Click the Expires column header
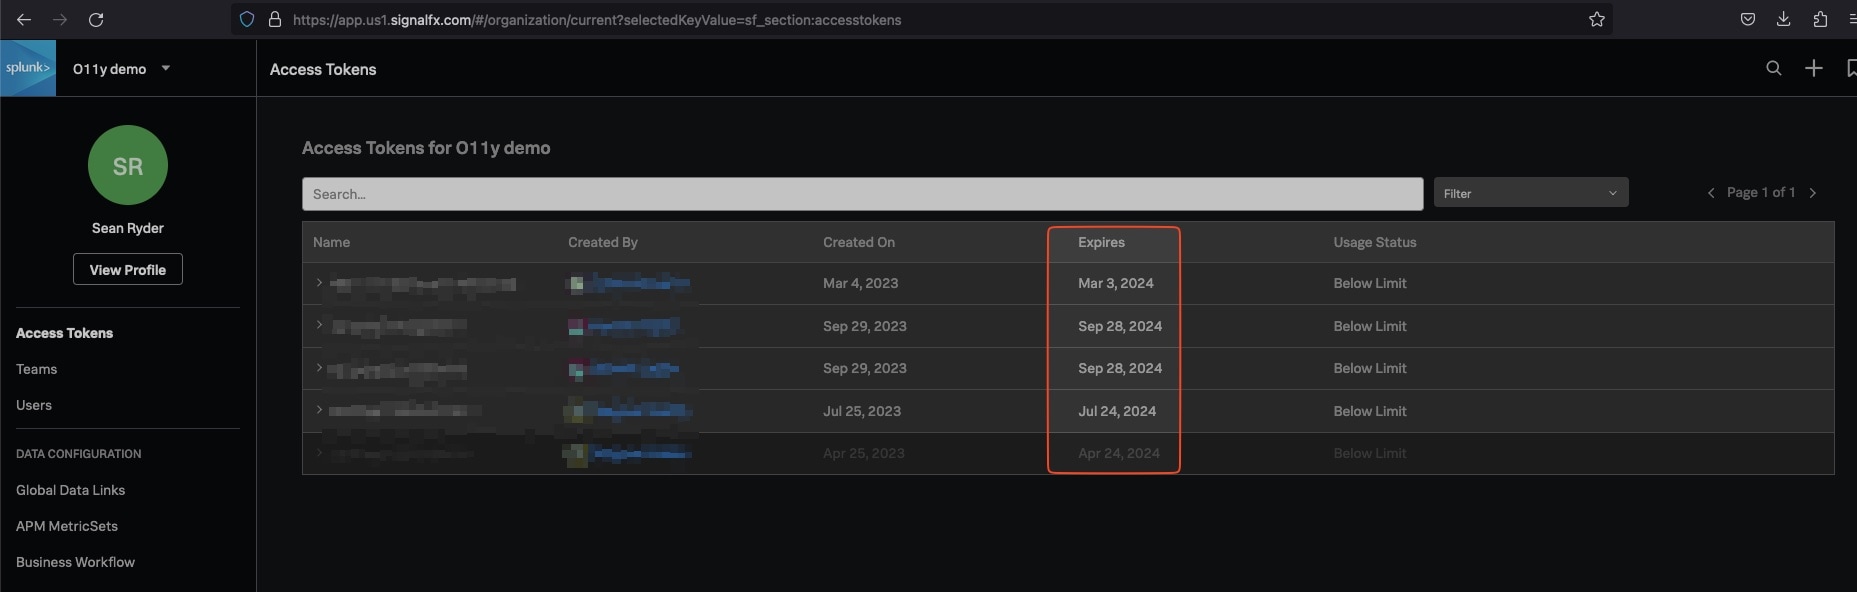 coord(1102,242)
